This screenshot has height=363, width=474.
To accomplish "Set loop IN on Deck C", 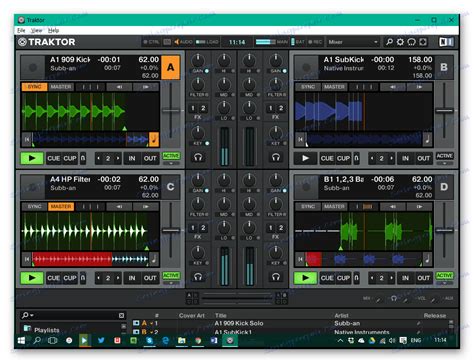I will (x=132, y=278).
